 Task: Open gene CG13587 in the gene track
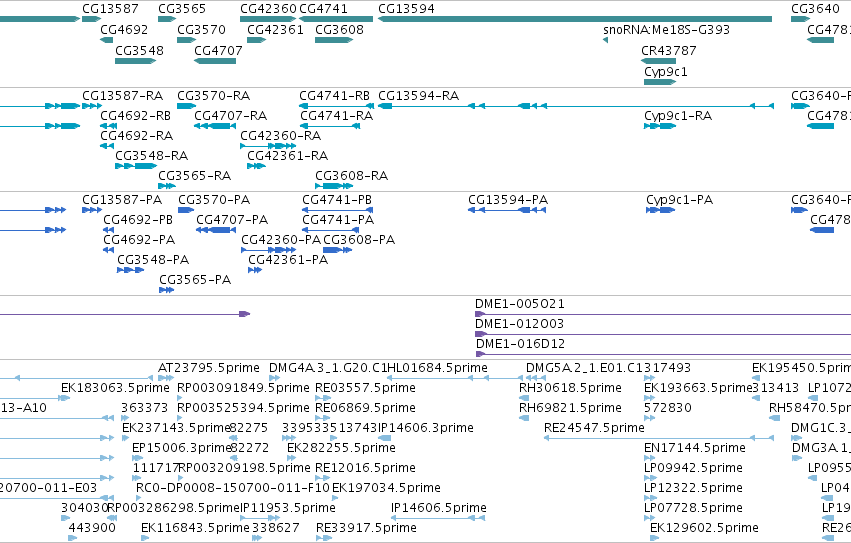tap(110, 9)
